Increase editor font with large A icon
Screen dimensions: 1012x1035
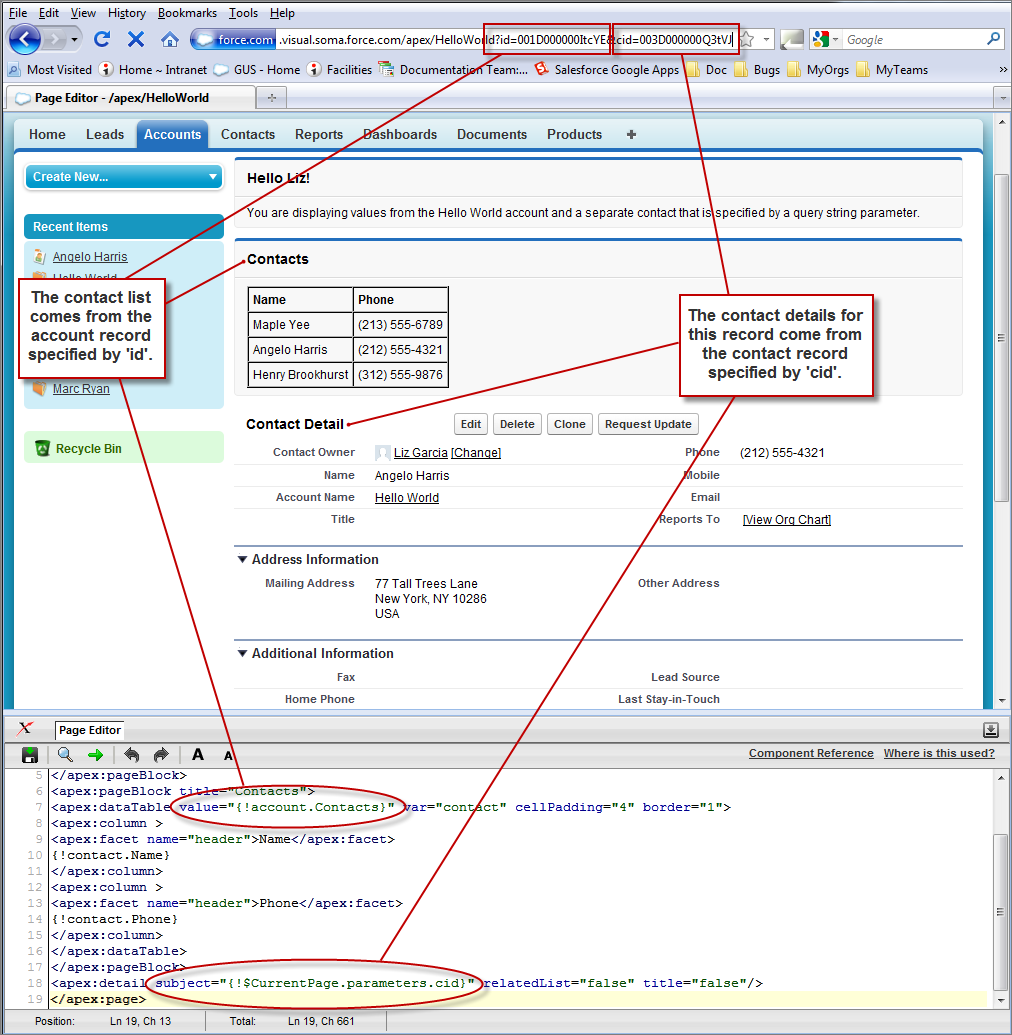pyautogui.click(x=197, y=755)
